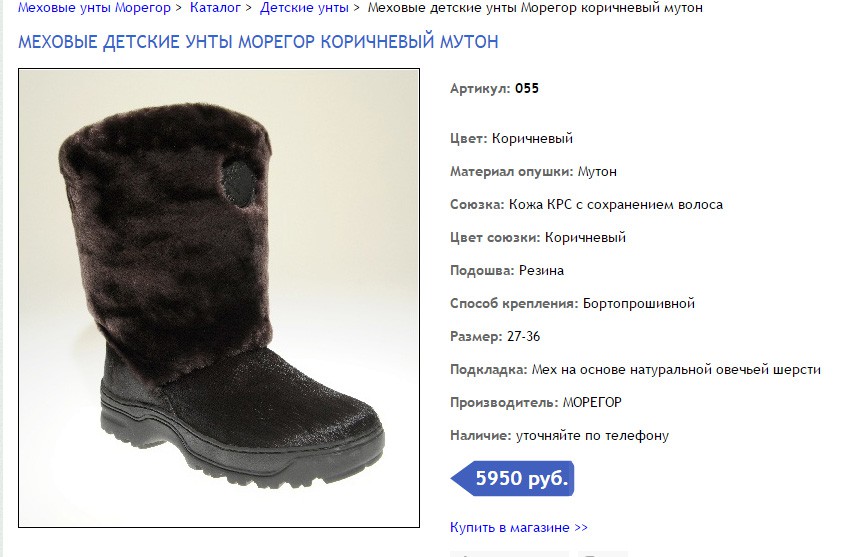
Task: Follow the Купить в магазине >> link
Action: [x=519, y=527]
